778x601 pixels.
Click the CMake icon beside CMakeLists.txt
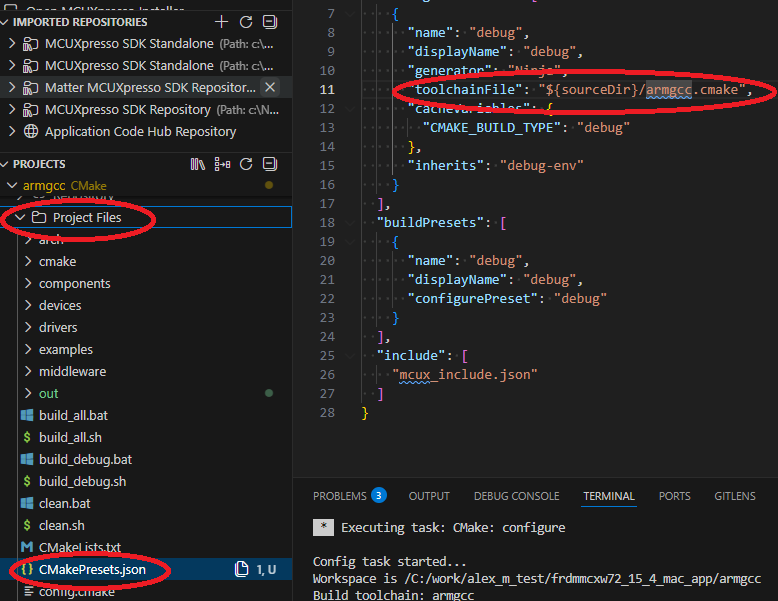pos(27,547)
